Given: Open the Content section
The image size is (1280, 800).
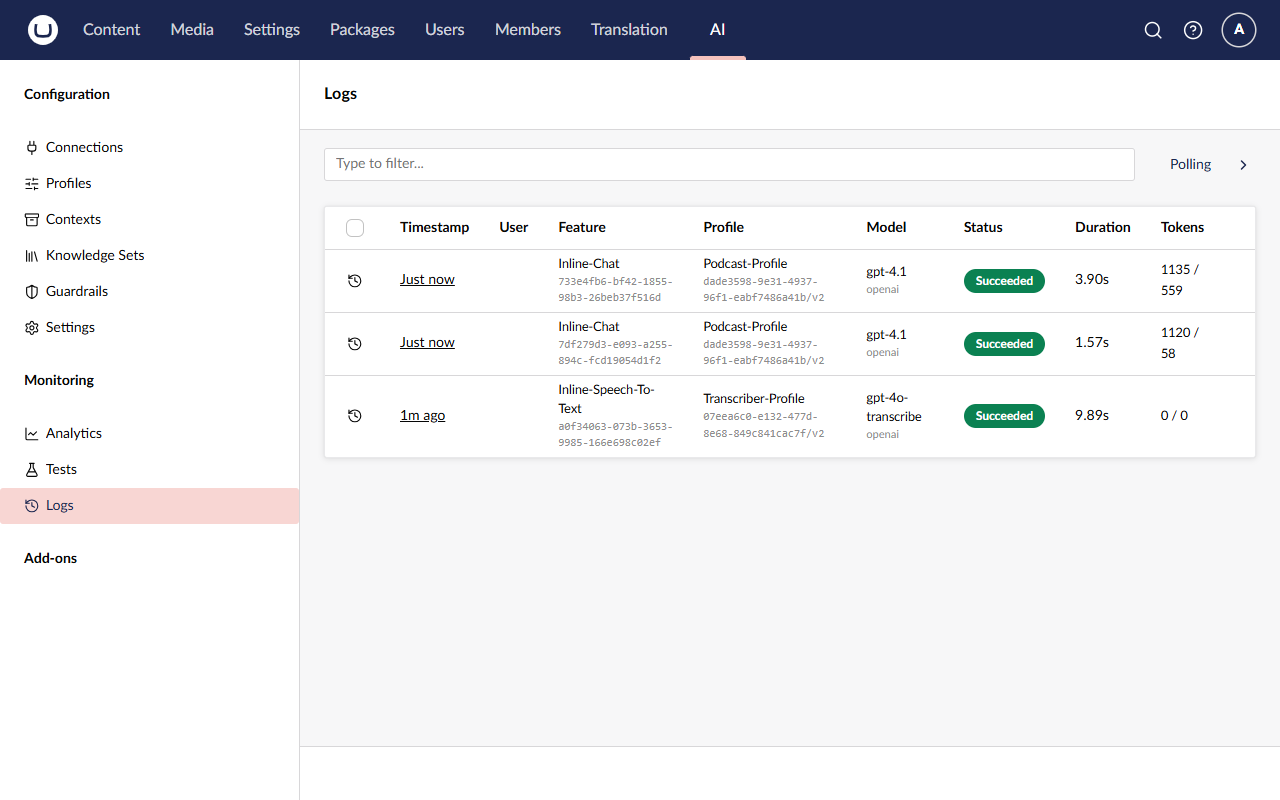Looking at the screenshot, I should point(112,30).
